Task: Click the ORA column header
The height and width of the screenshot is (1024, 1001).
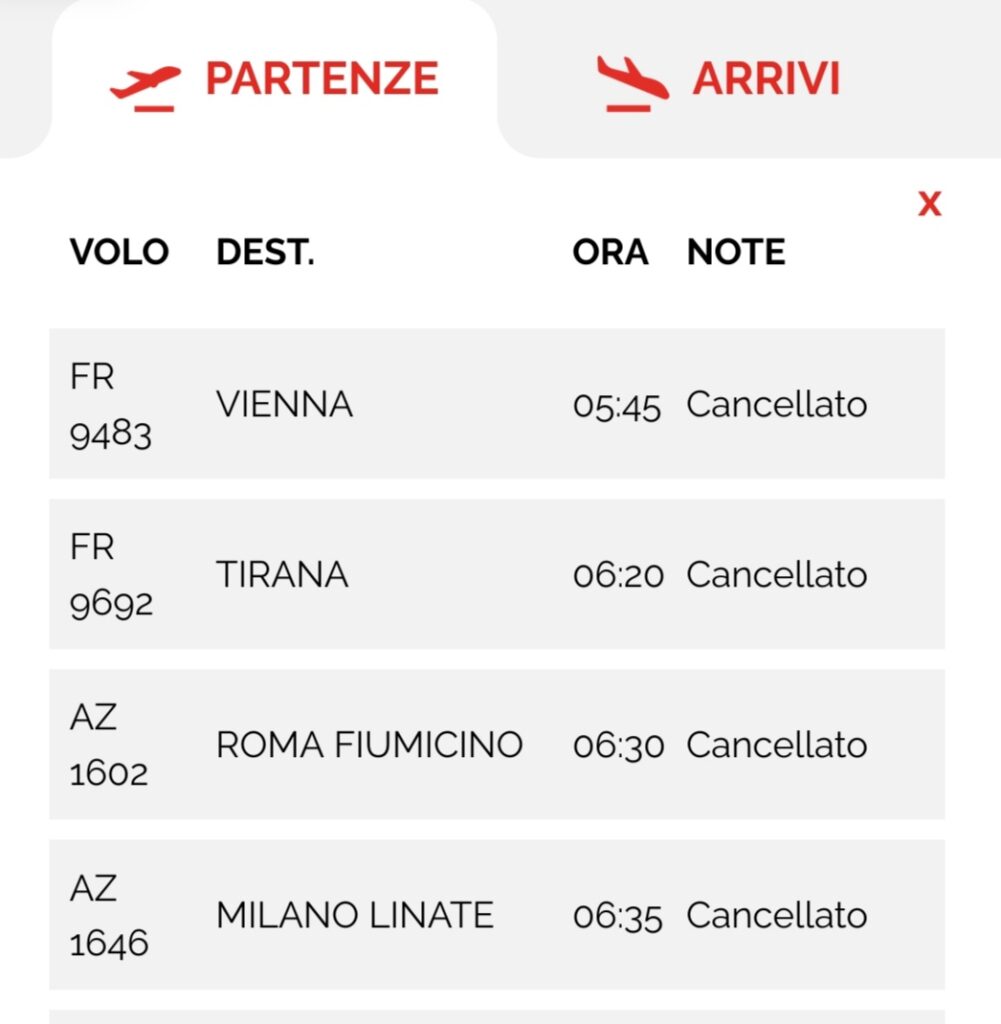Action: click(611, 252)
